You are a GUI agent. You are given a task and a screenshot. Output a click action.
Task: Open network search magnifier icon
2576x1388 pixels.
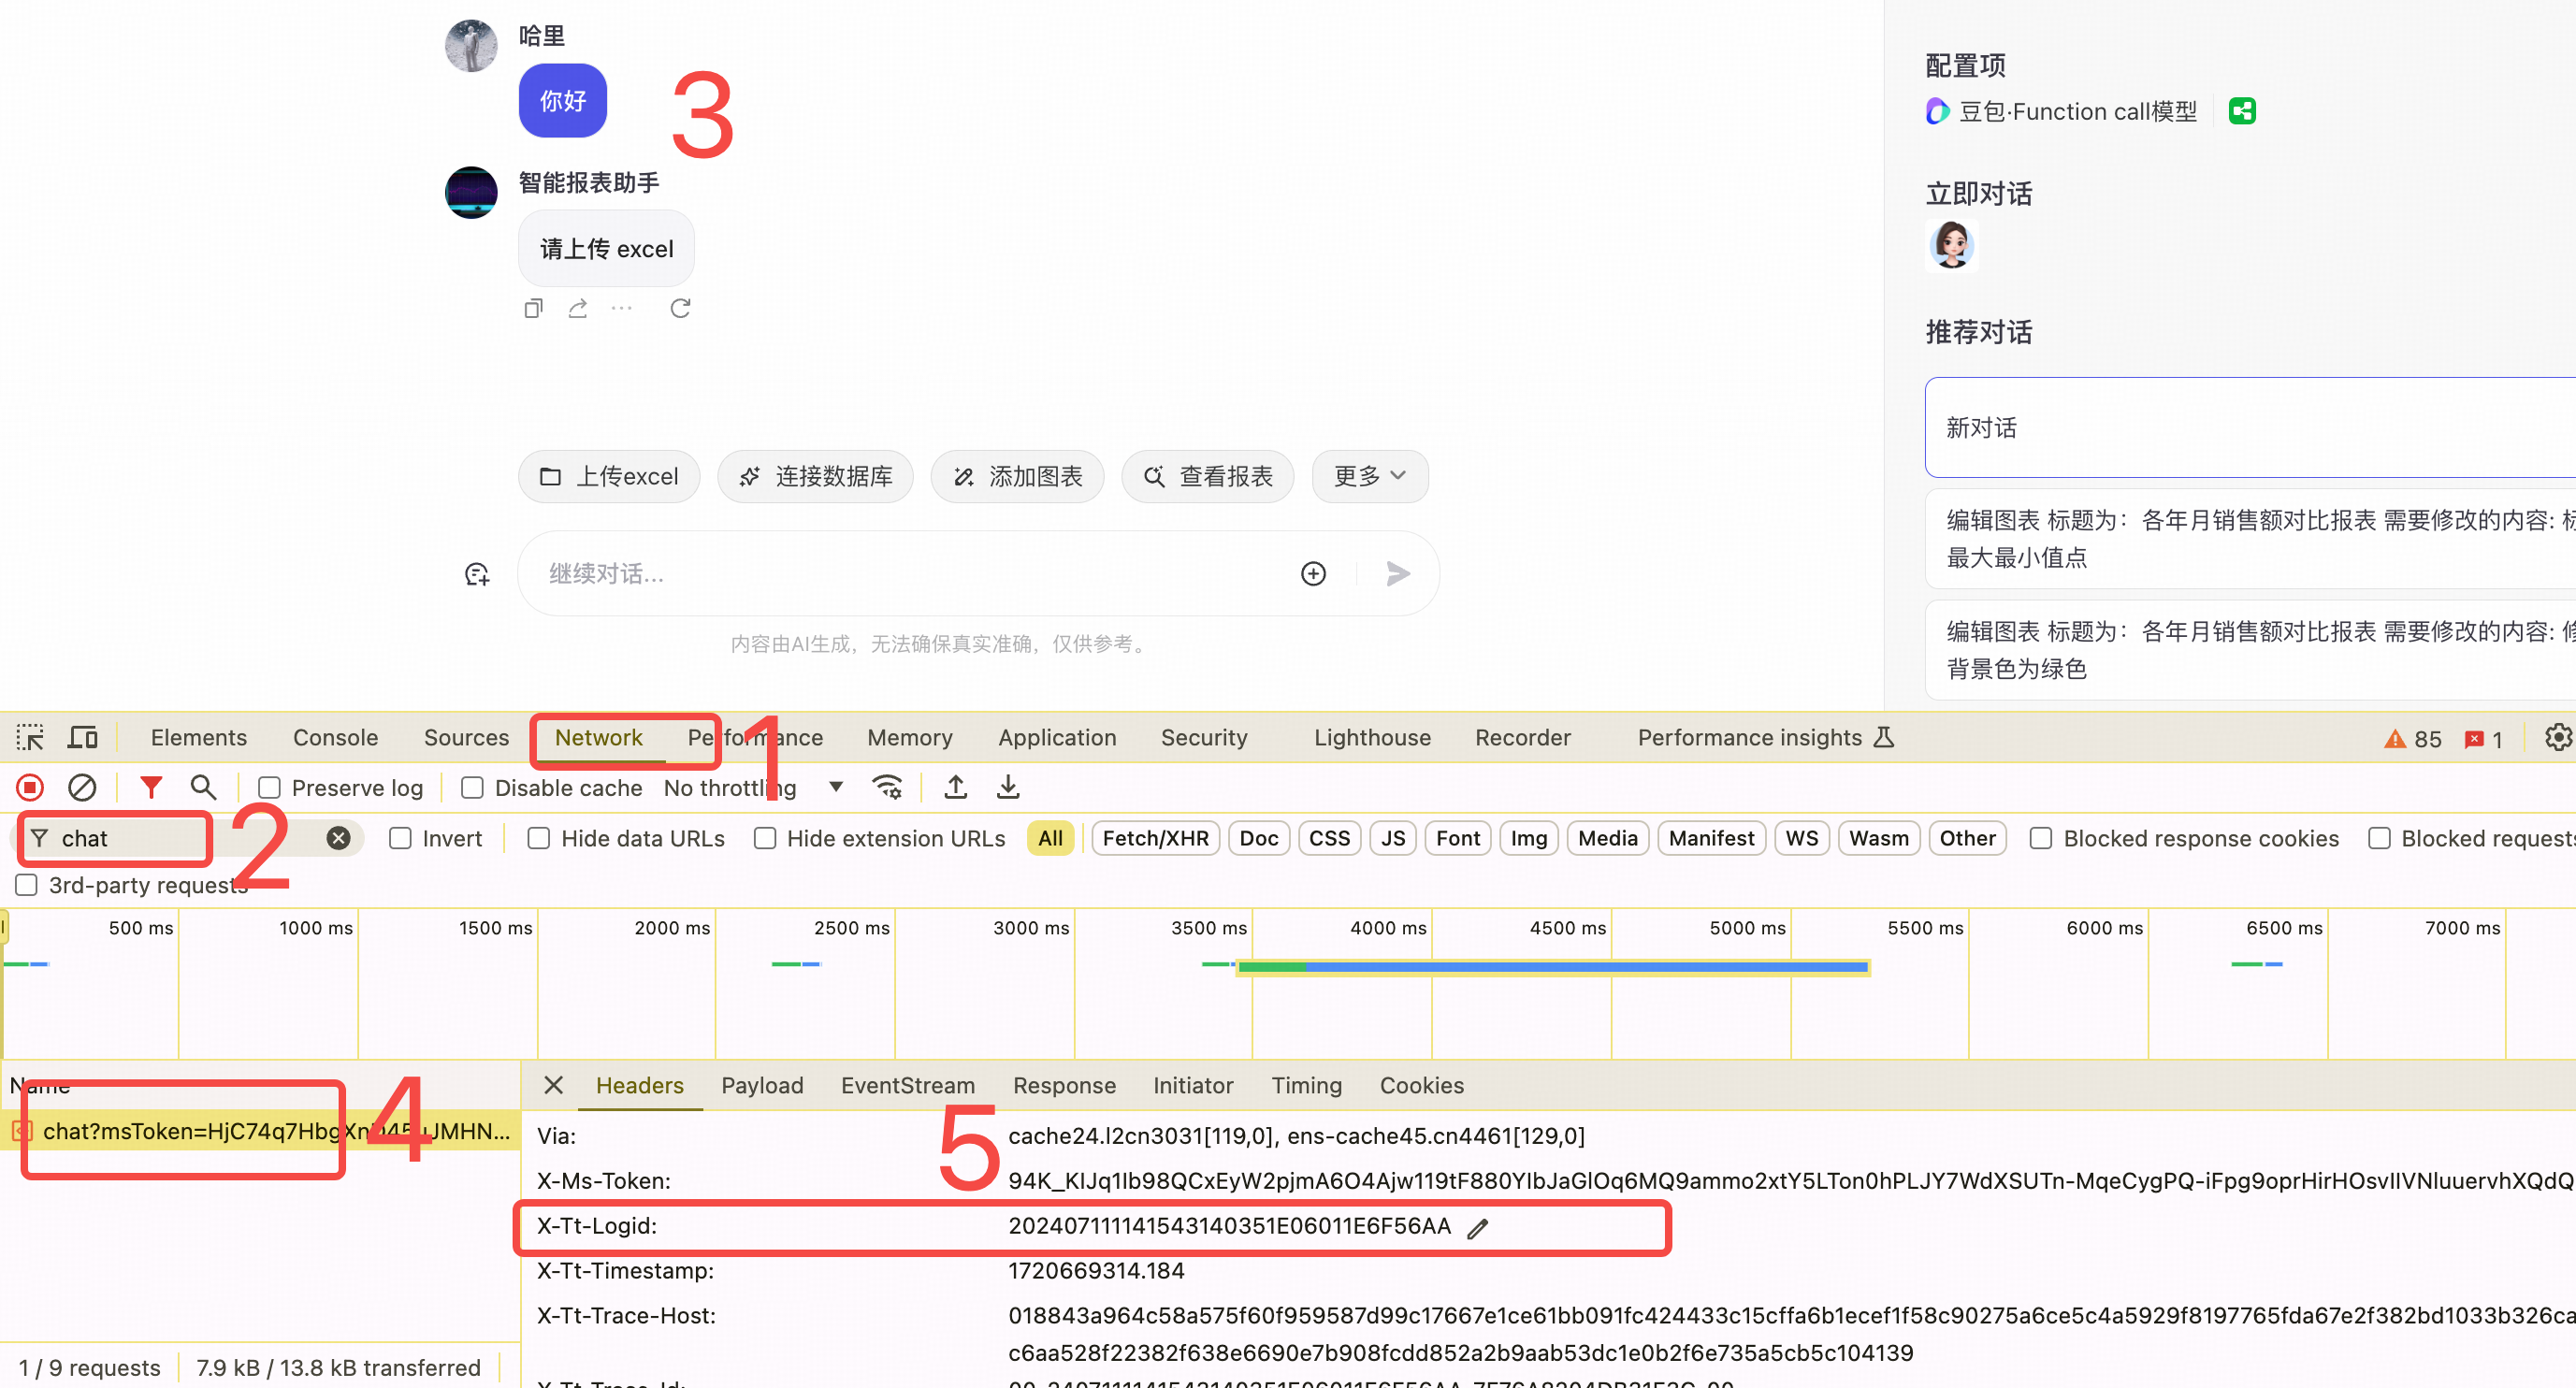[x=203, y=788]
